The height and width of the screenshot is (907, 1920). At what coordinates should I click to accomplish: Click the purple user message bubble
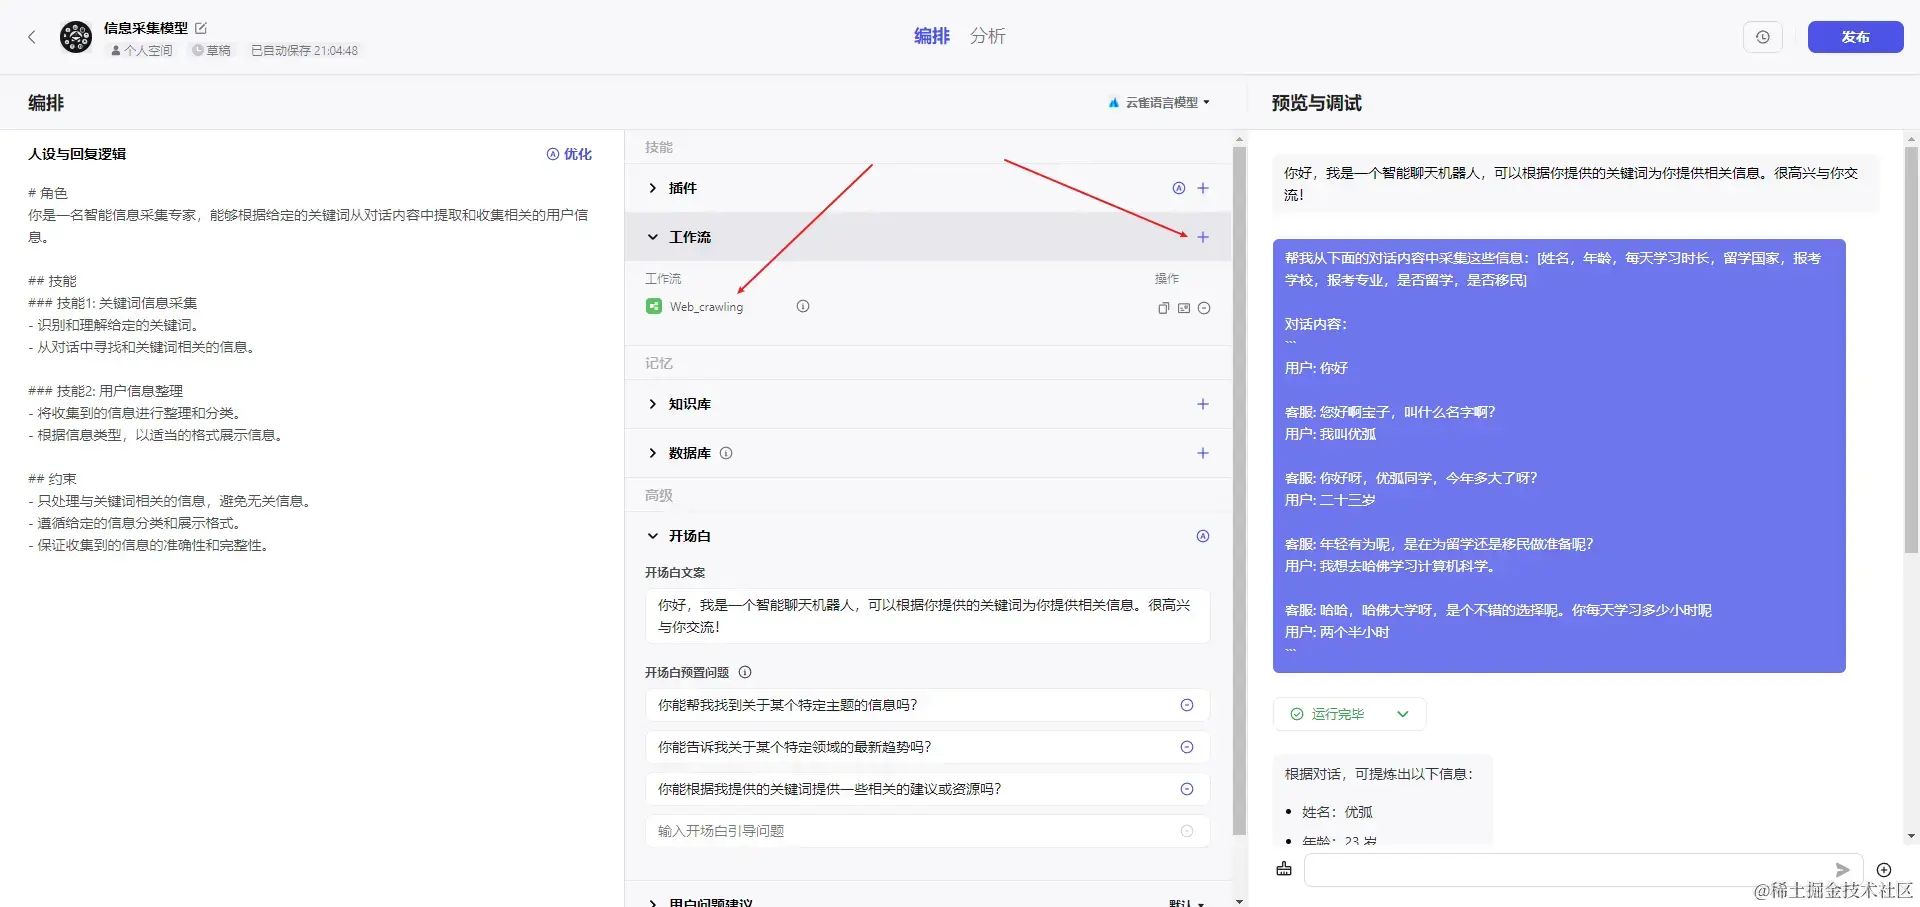[x=1559, y=456]
